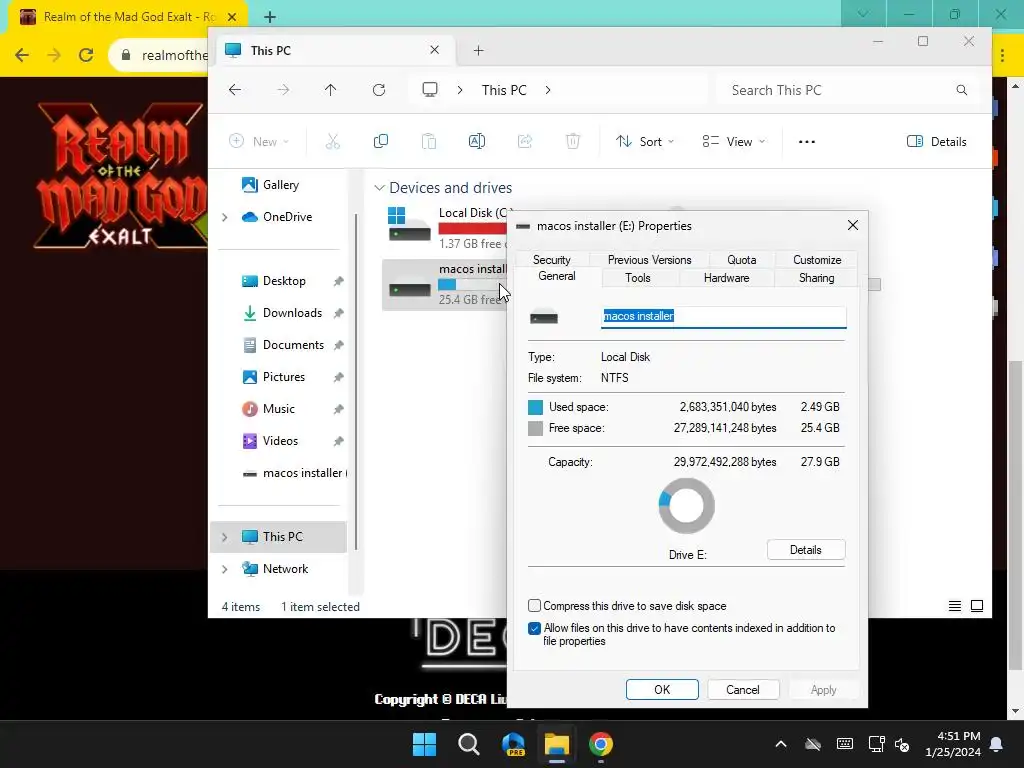The width and height of the screenshot is (1024, 768).
Task: Collapse the Devices and drives group
Action: click(379, 188)
